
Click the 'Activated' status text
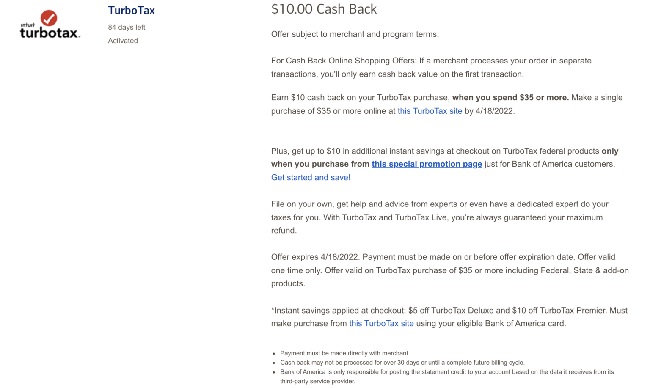123,41
